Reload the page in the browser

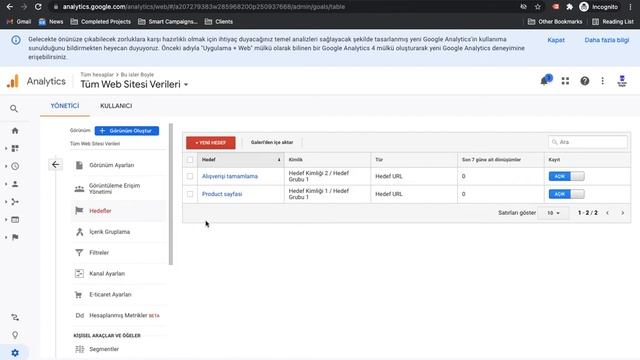coord(38,7)
